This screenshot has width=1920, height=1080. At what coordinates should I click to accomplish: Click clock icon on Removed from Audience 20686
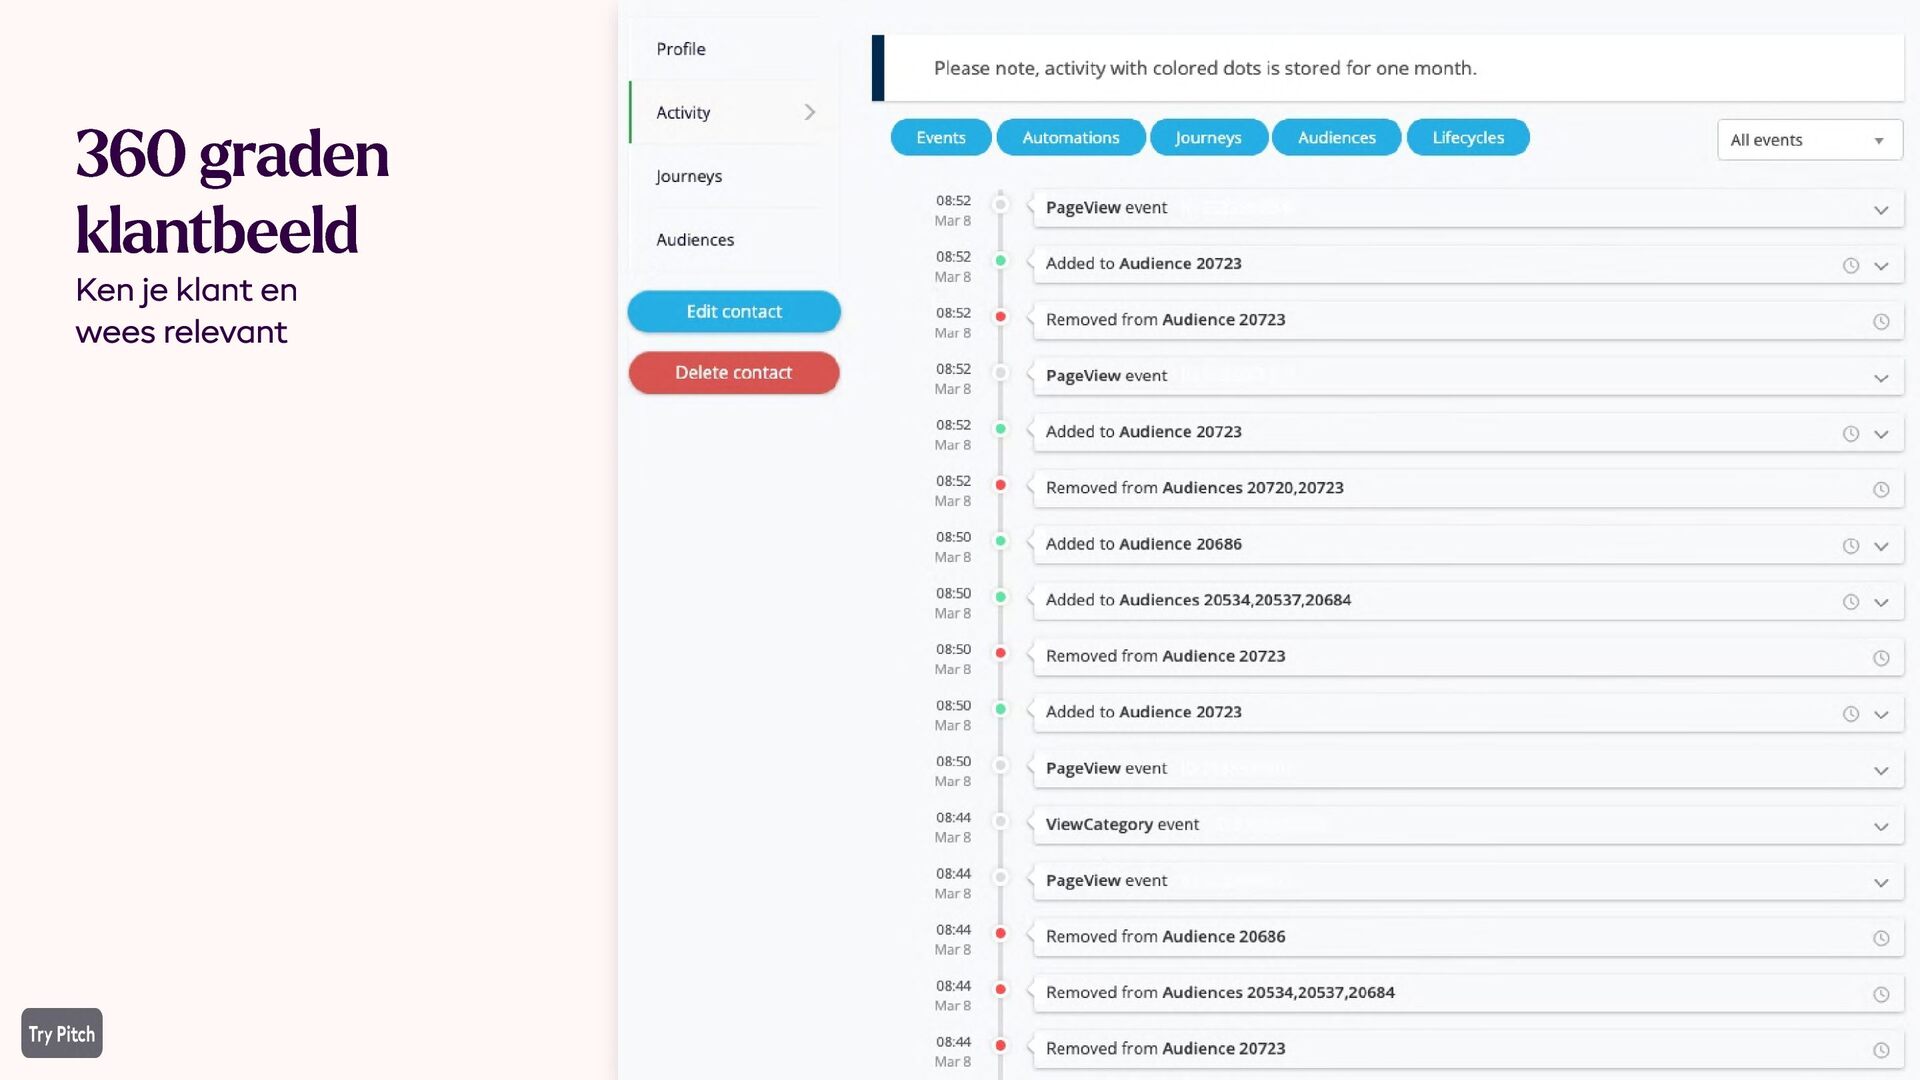click(1881, 938)
